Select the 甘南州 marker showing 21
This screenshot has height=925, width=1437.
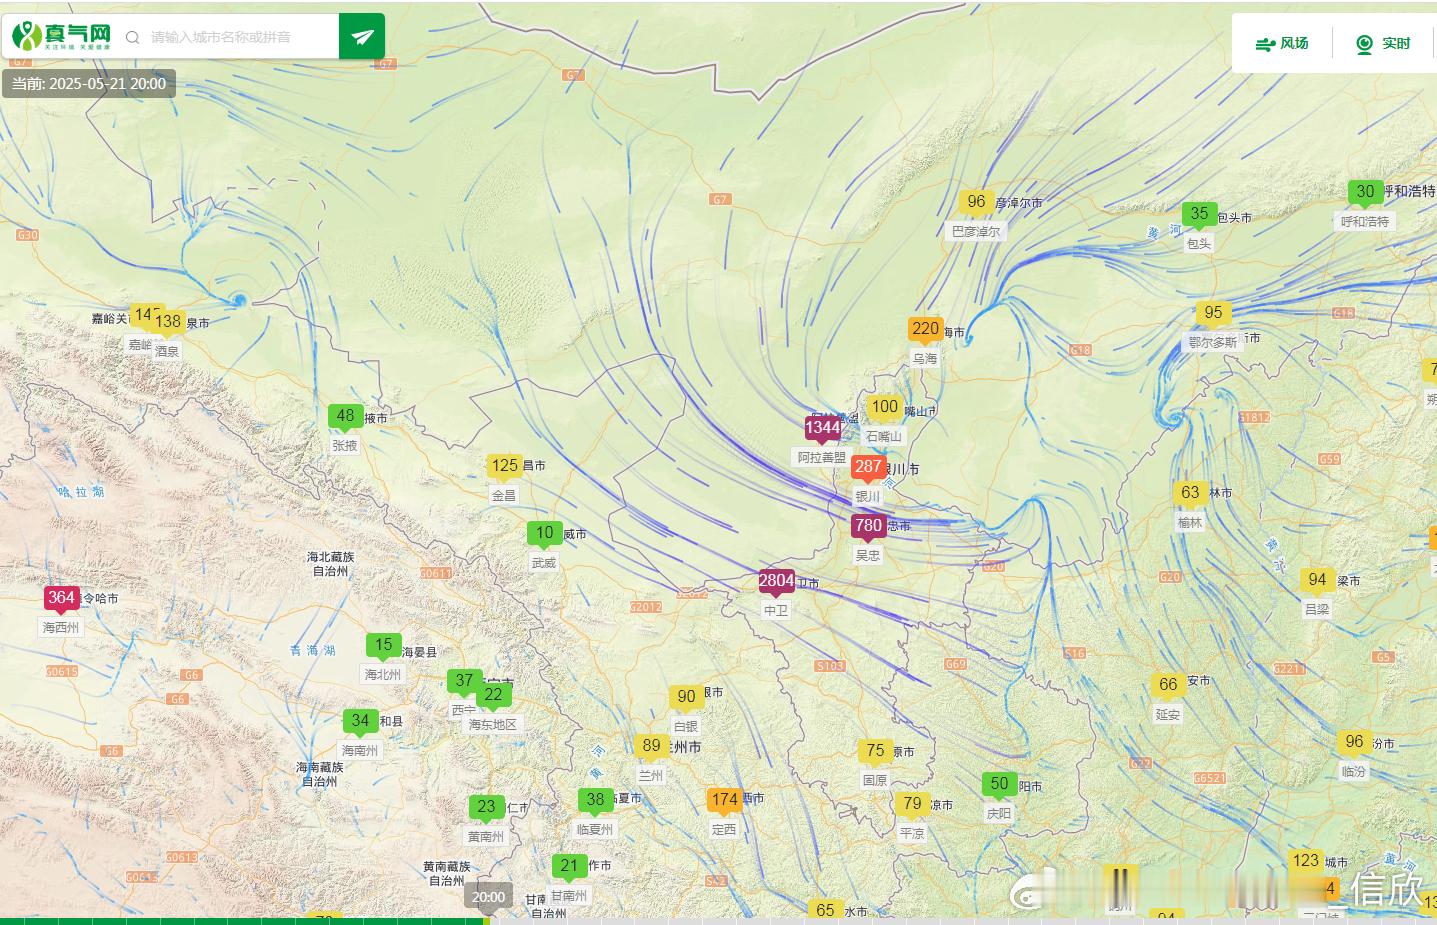pos(568,867)
